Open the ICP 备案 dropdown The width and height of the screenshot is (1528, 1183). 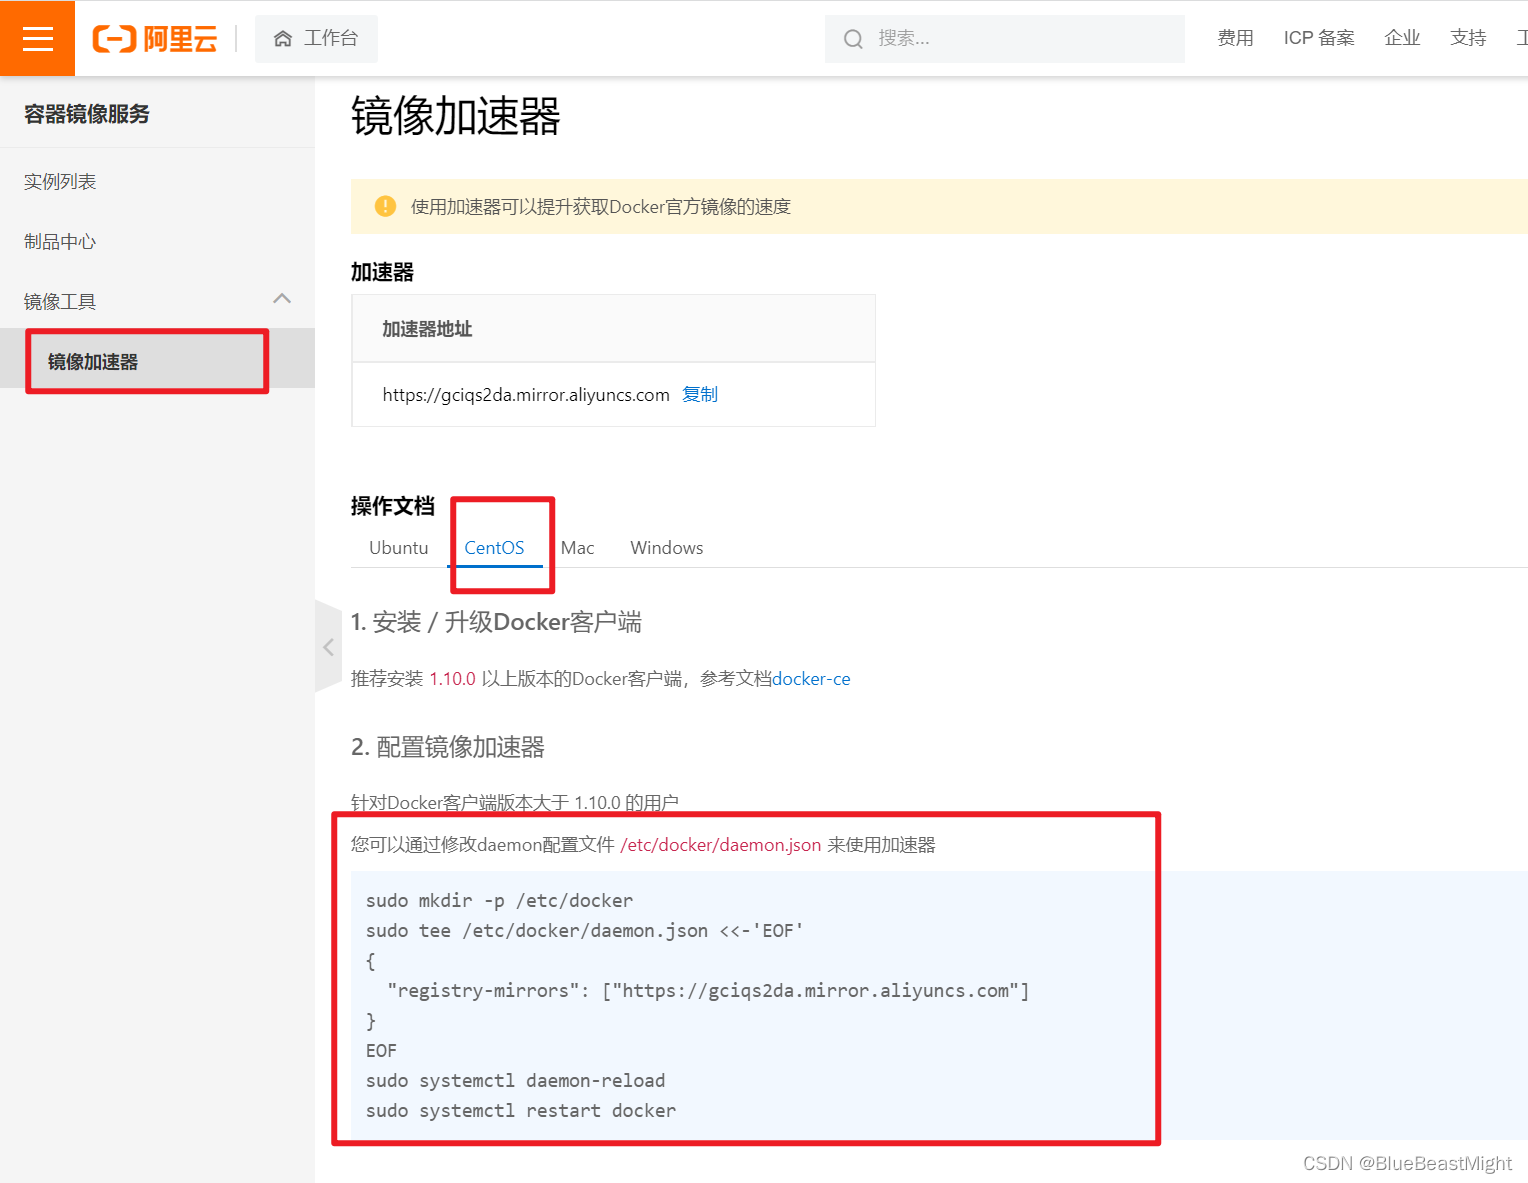[1318, 38]
